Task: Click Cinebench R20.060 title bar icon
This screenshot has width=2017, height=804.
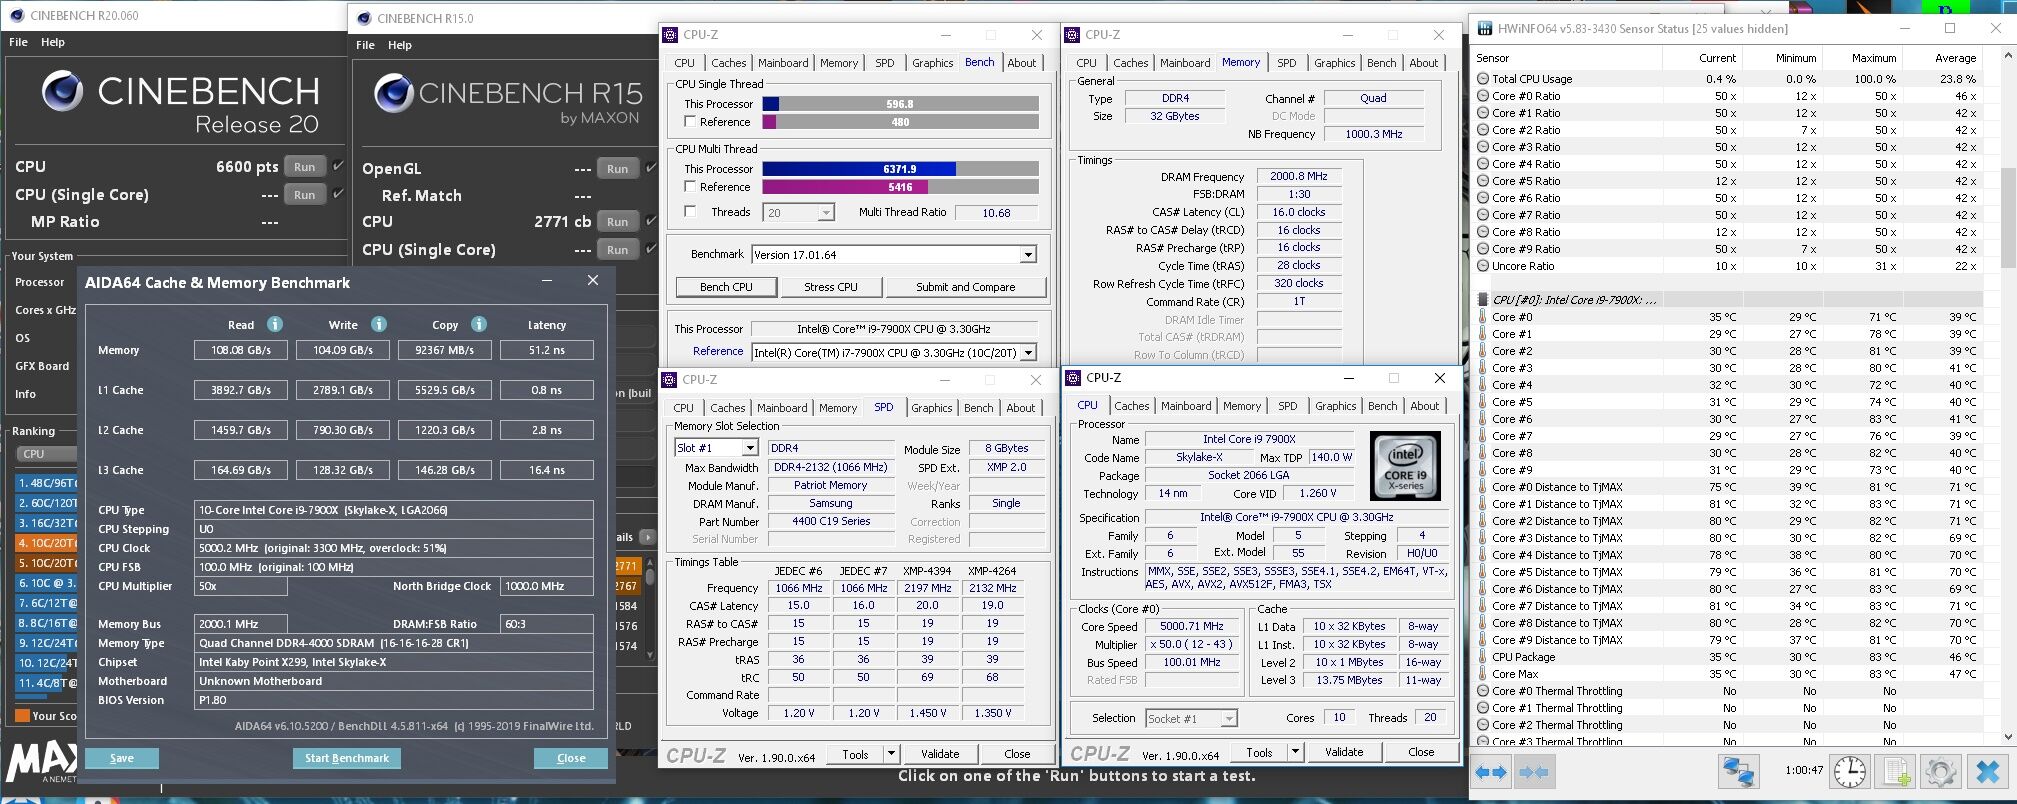Action: coord(16,15)
